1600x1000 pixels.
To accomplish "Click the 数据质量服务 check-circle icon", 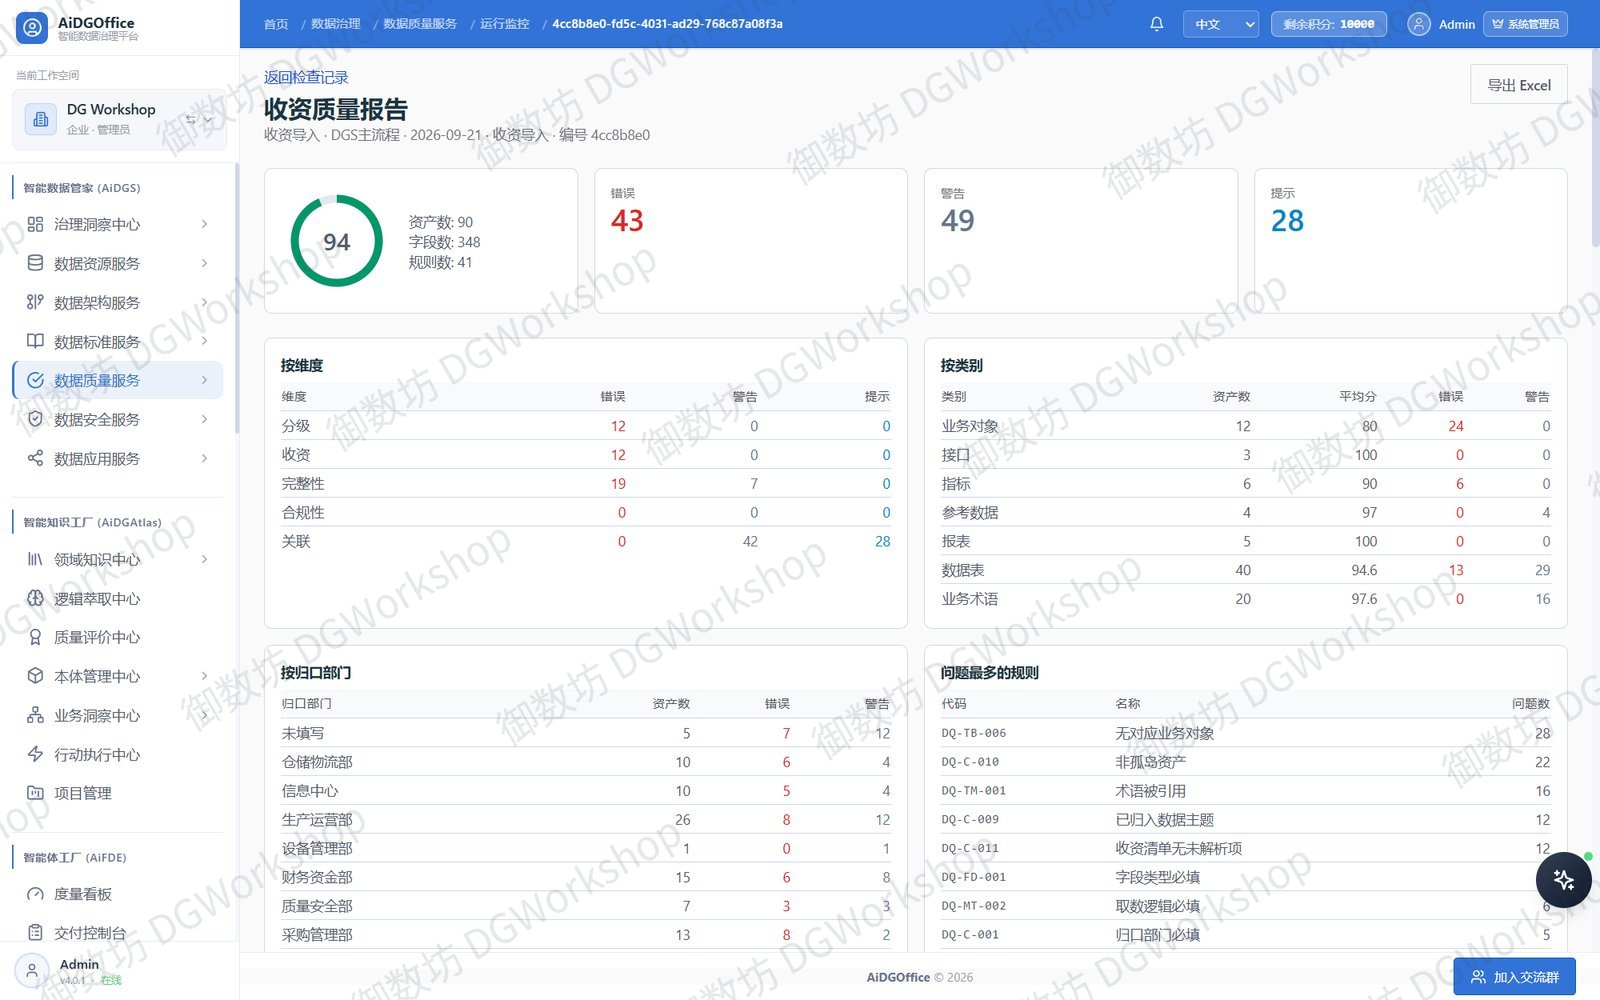I will pos(35,380).
